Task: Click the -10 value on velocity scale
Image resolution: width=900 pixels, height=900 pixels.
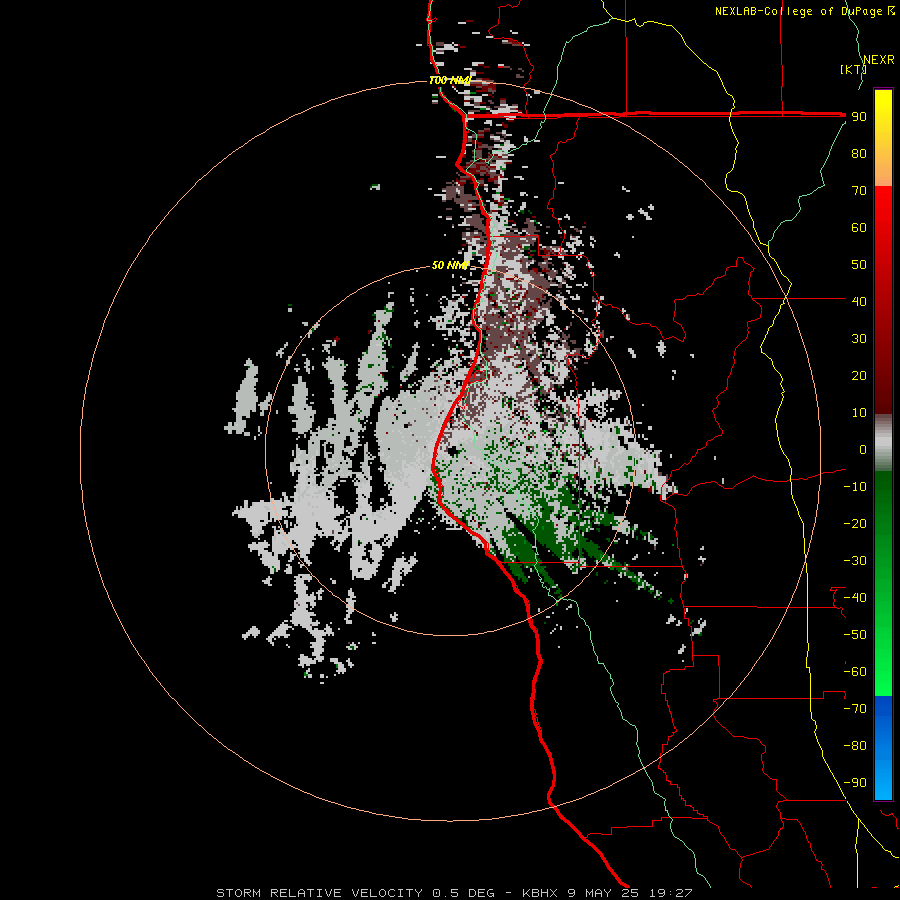Action: 855,487
